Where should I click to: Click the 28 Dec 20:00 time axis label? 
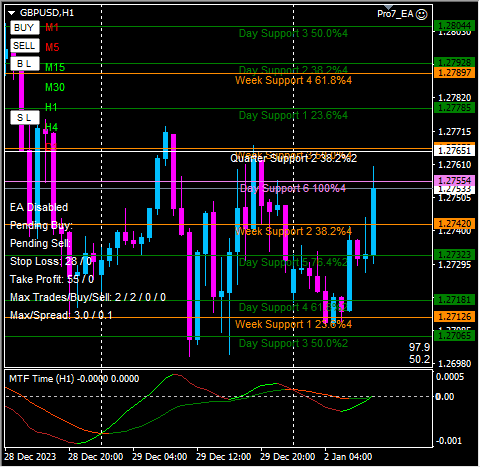click(x=95, y=457)
